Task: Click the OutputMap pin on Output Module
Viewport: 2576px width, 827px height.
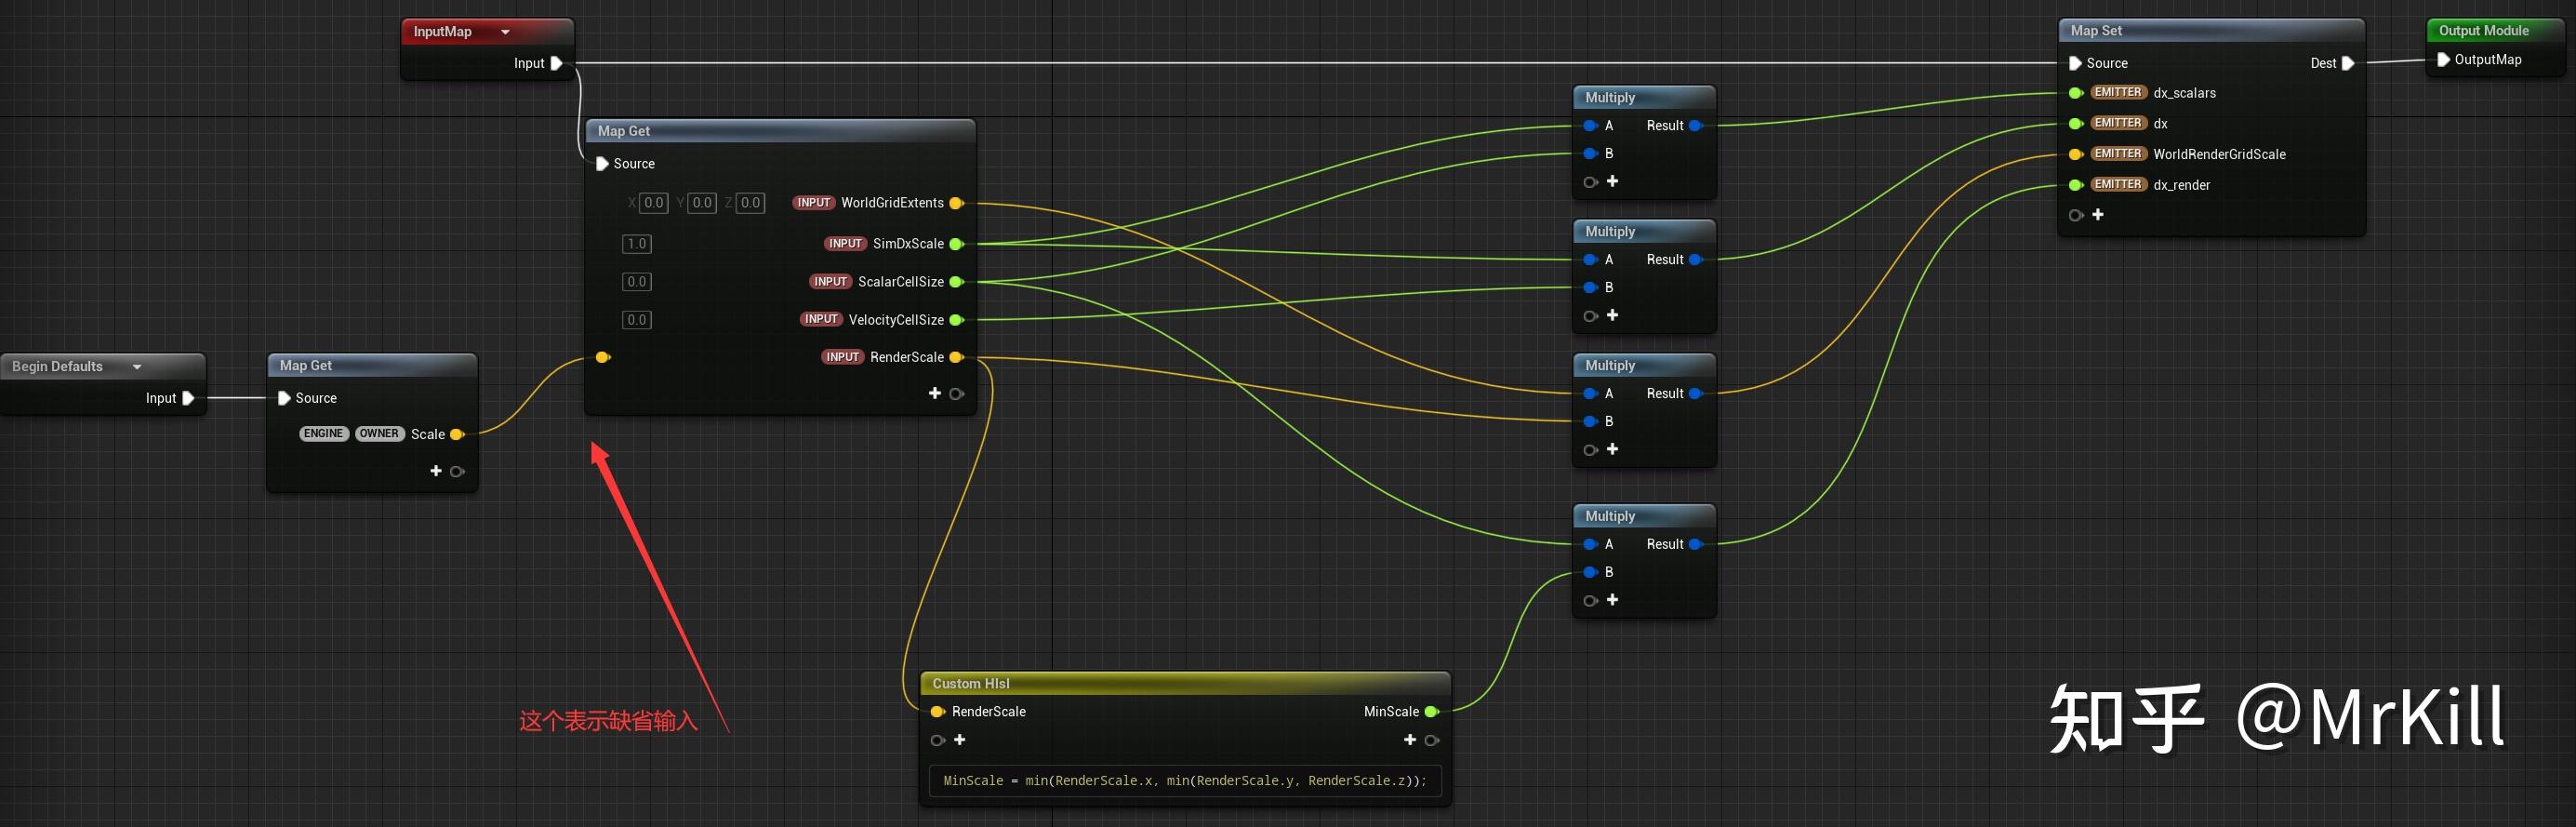Action: click(x=2443, y=60)
